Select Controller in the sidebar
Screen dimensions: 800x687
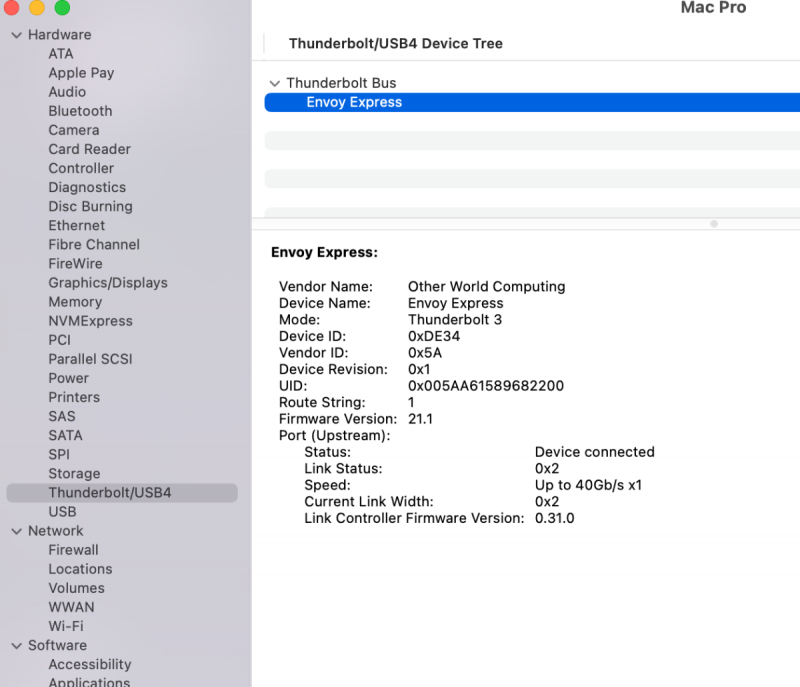(81, 168)
